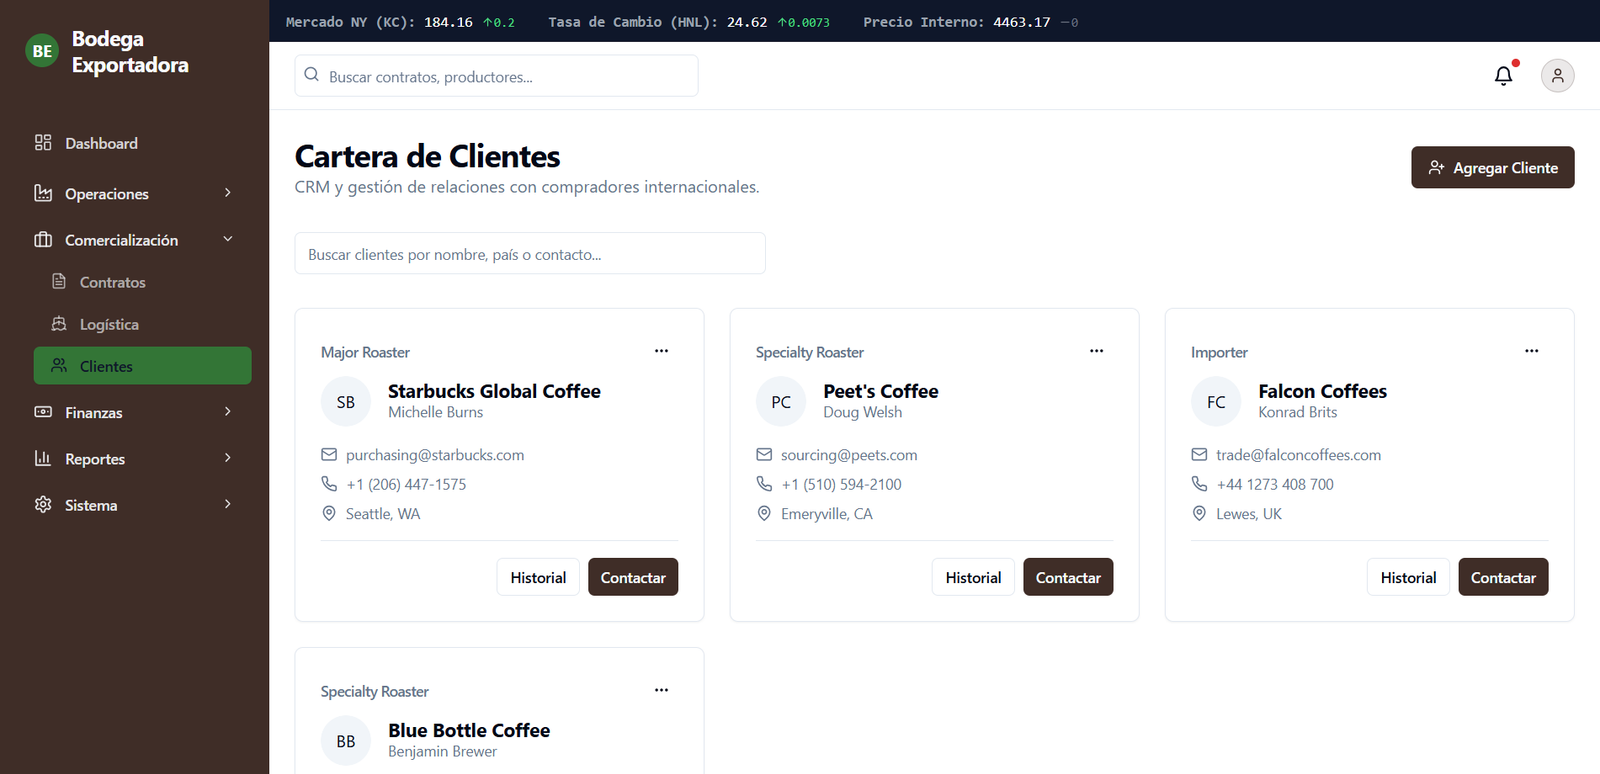Click Mercado NY (KC) ticker value
This screenshot has height=774, width=1600.
pos(448,22)
